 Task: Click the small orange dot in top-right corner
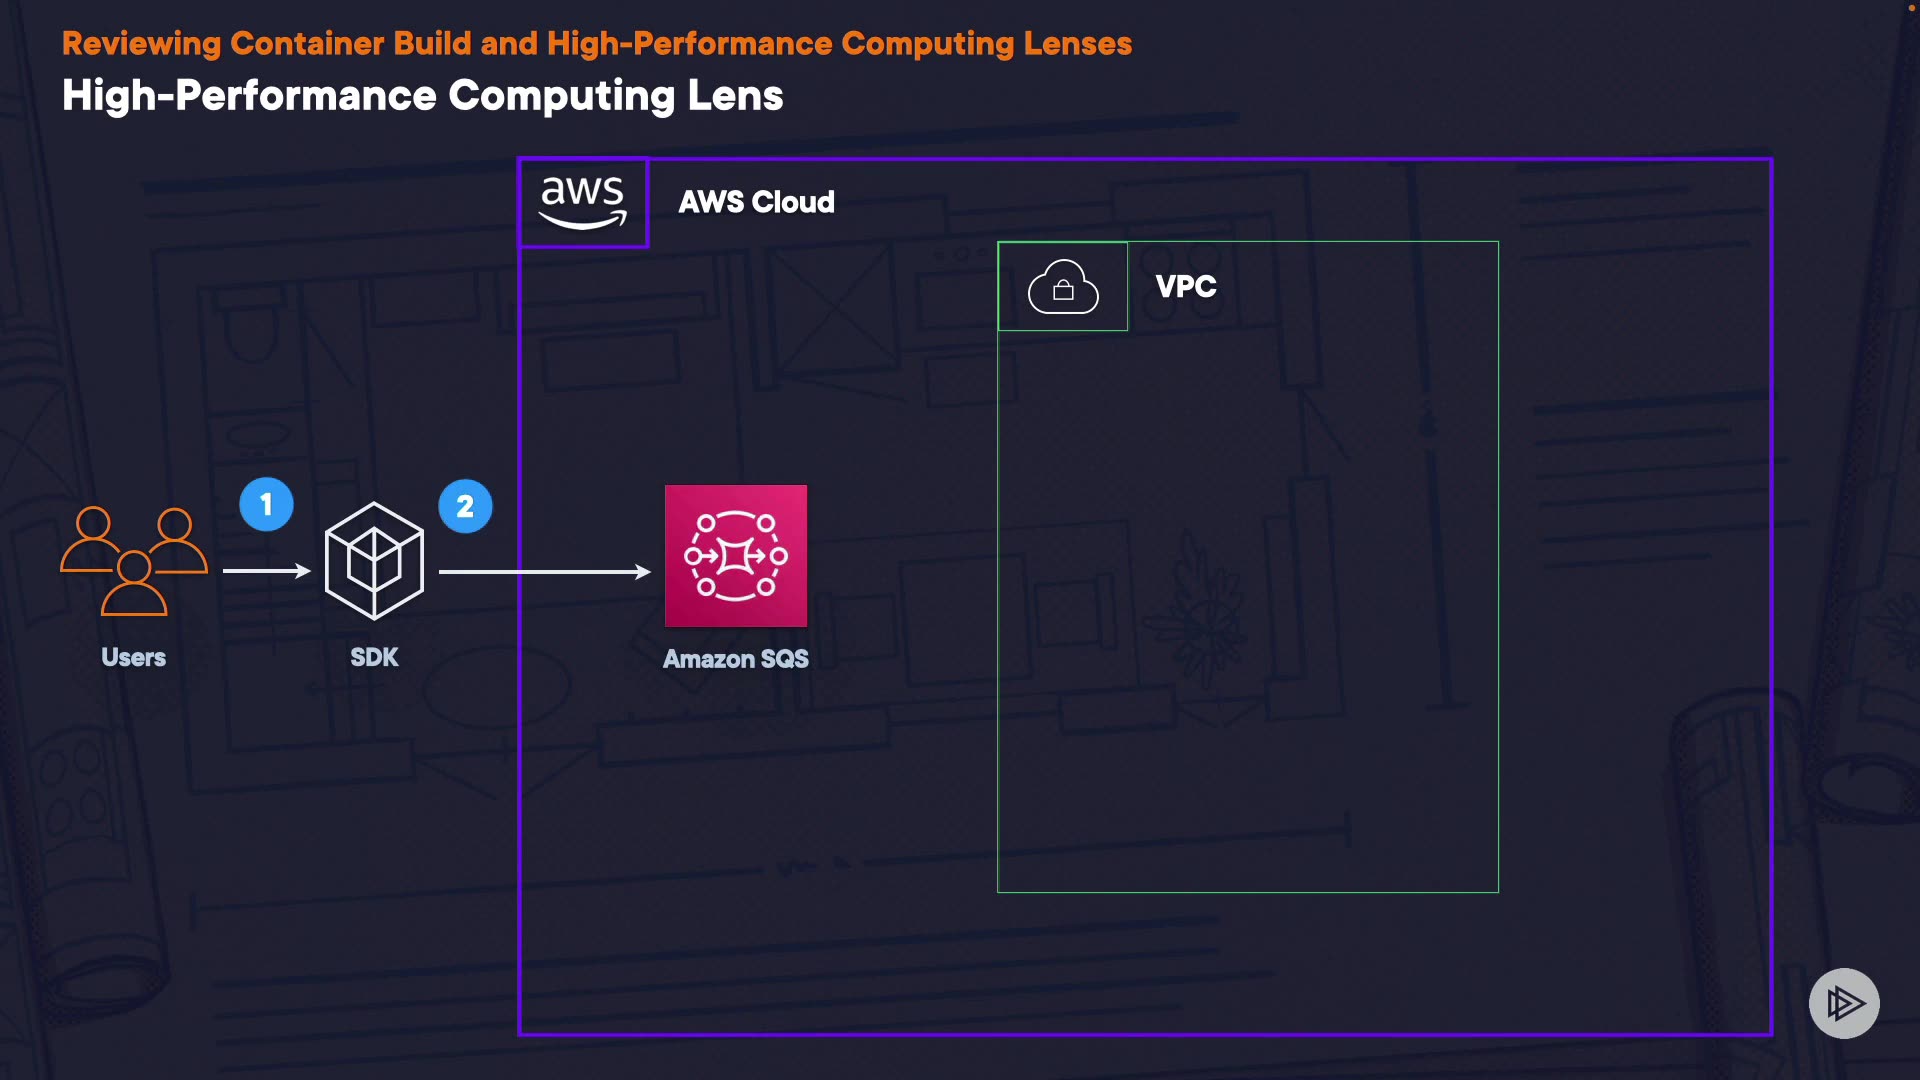pyautogui.click(x=1911, y=8)
